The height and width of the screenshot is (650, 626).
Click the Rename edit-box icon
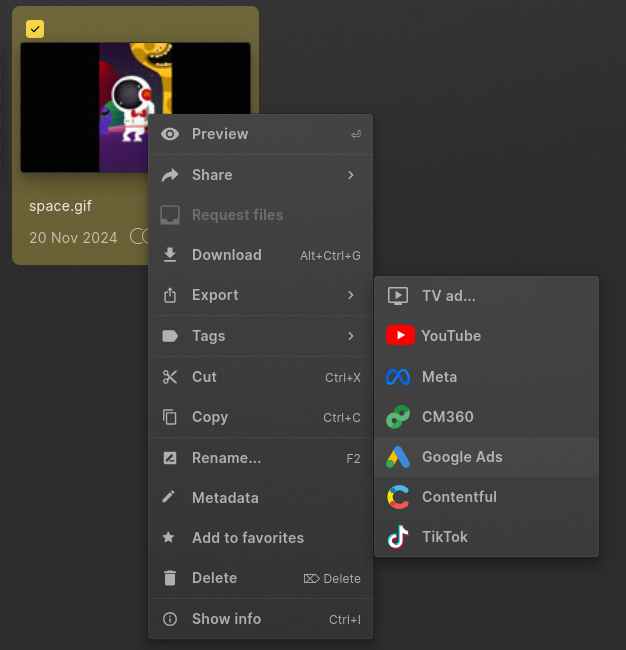pyautogui.click(x=170, y=458)
